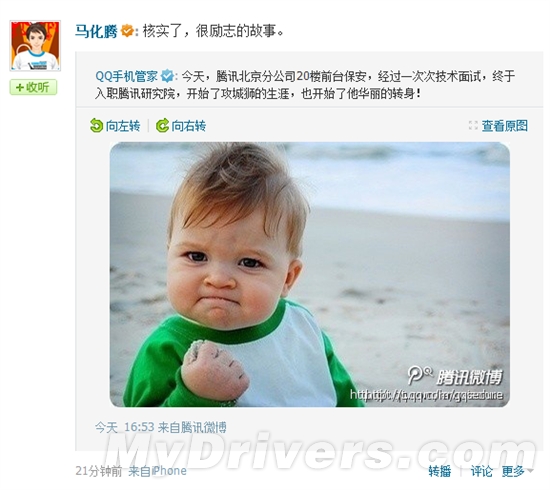The image size is (550, 490).
Task: Click the green plus icon on 收听
Action: (20, 87)
